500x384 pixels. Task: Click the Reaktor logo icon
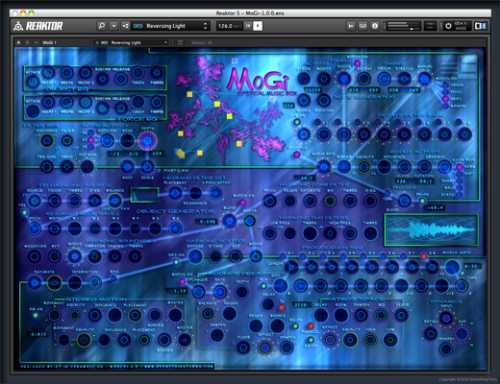18,26
